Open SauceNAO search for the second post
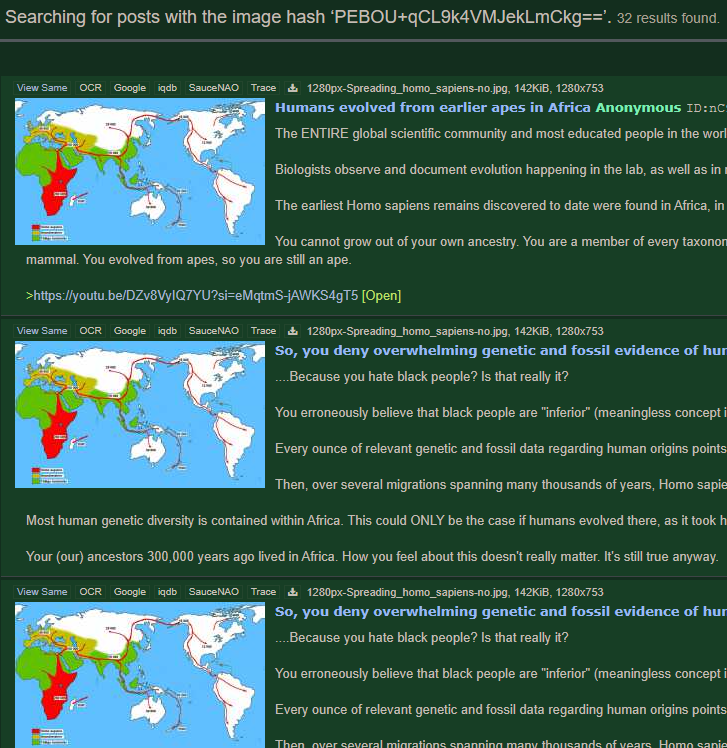 coord(214,331)
